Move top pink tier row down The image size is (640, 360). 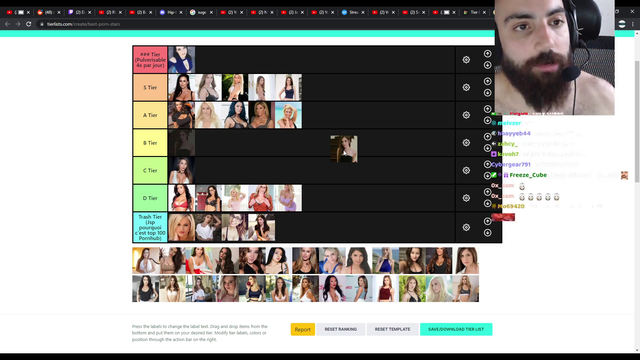tap(487, 65)
